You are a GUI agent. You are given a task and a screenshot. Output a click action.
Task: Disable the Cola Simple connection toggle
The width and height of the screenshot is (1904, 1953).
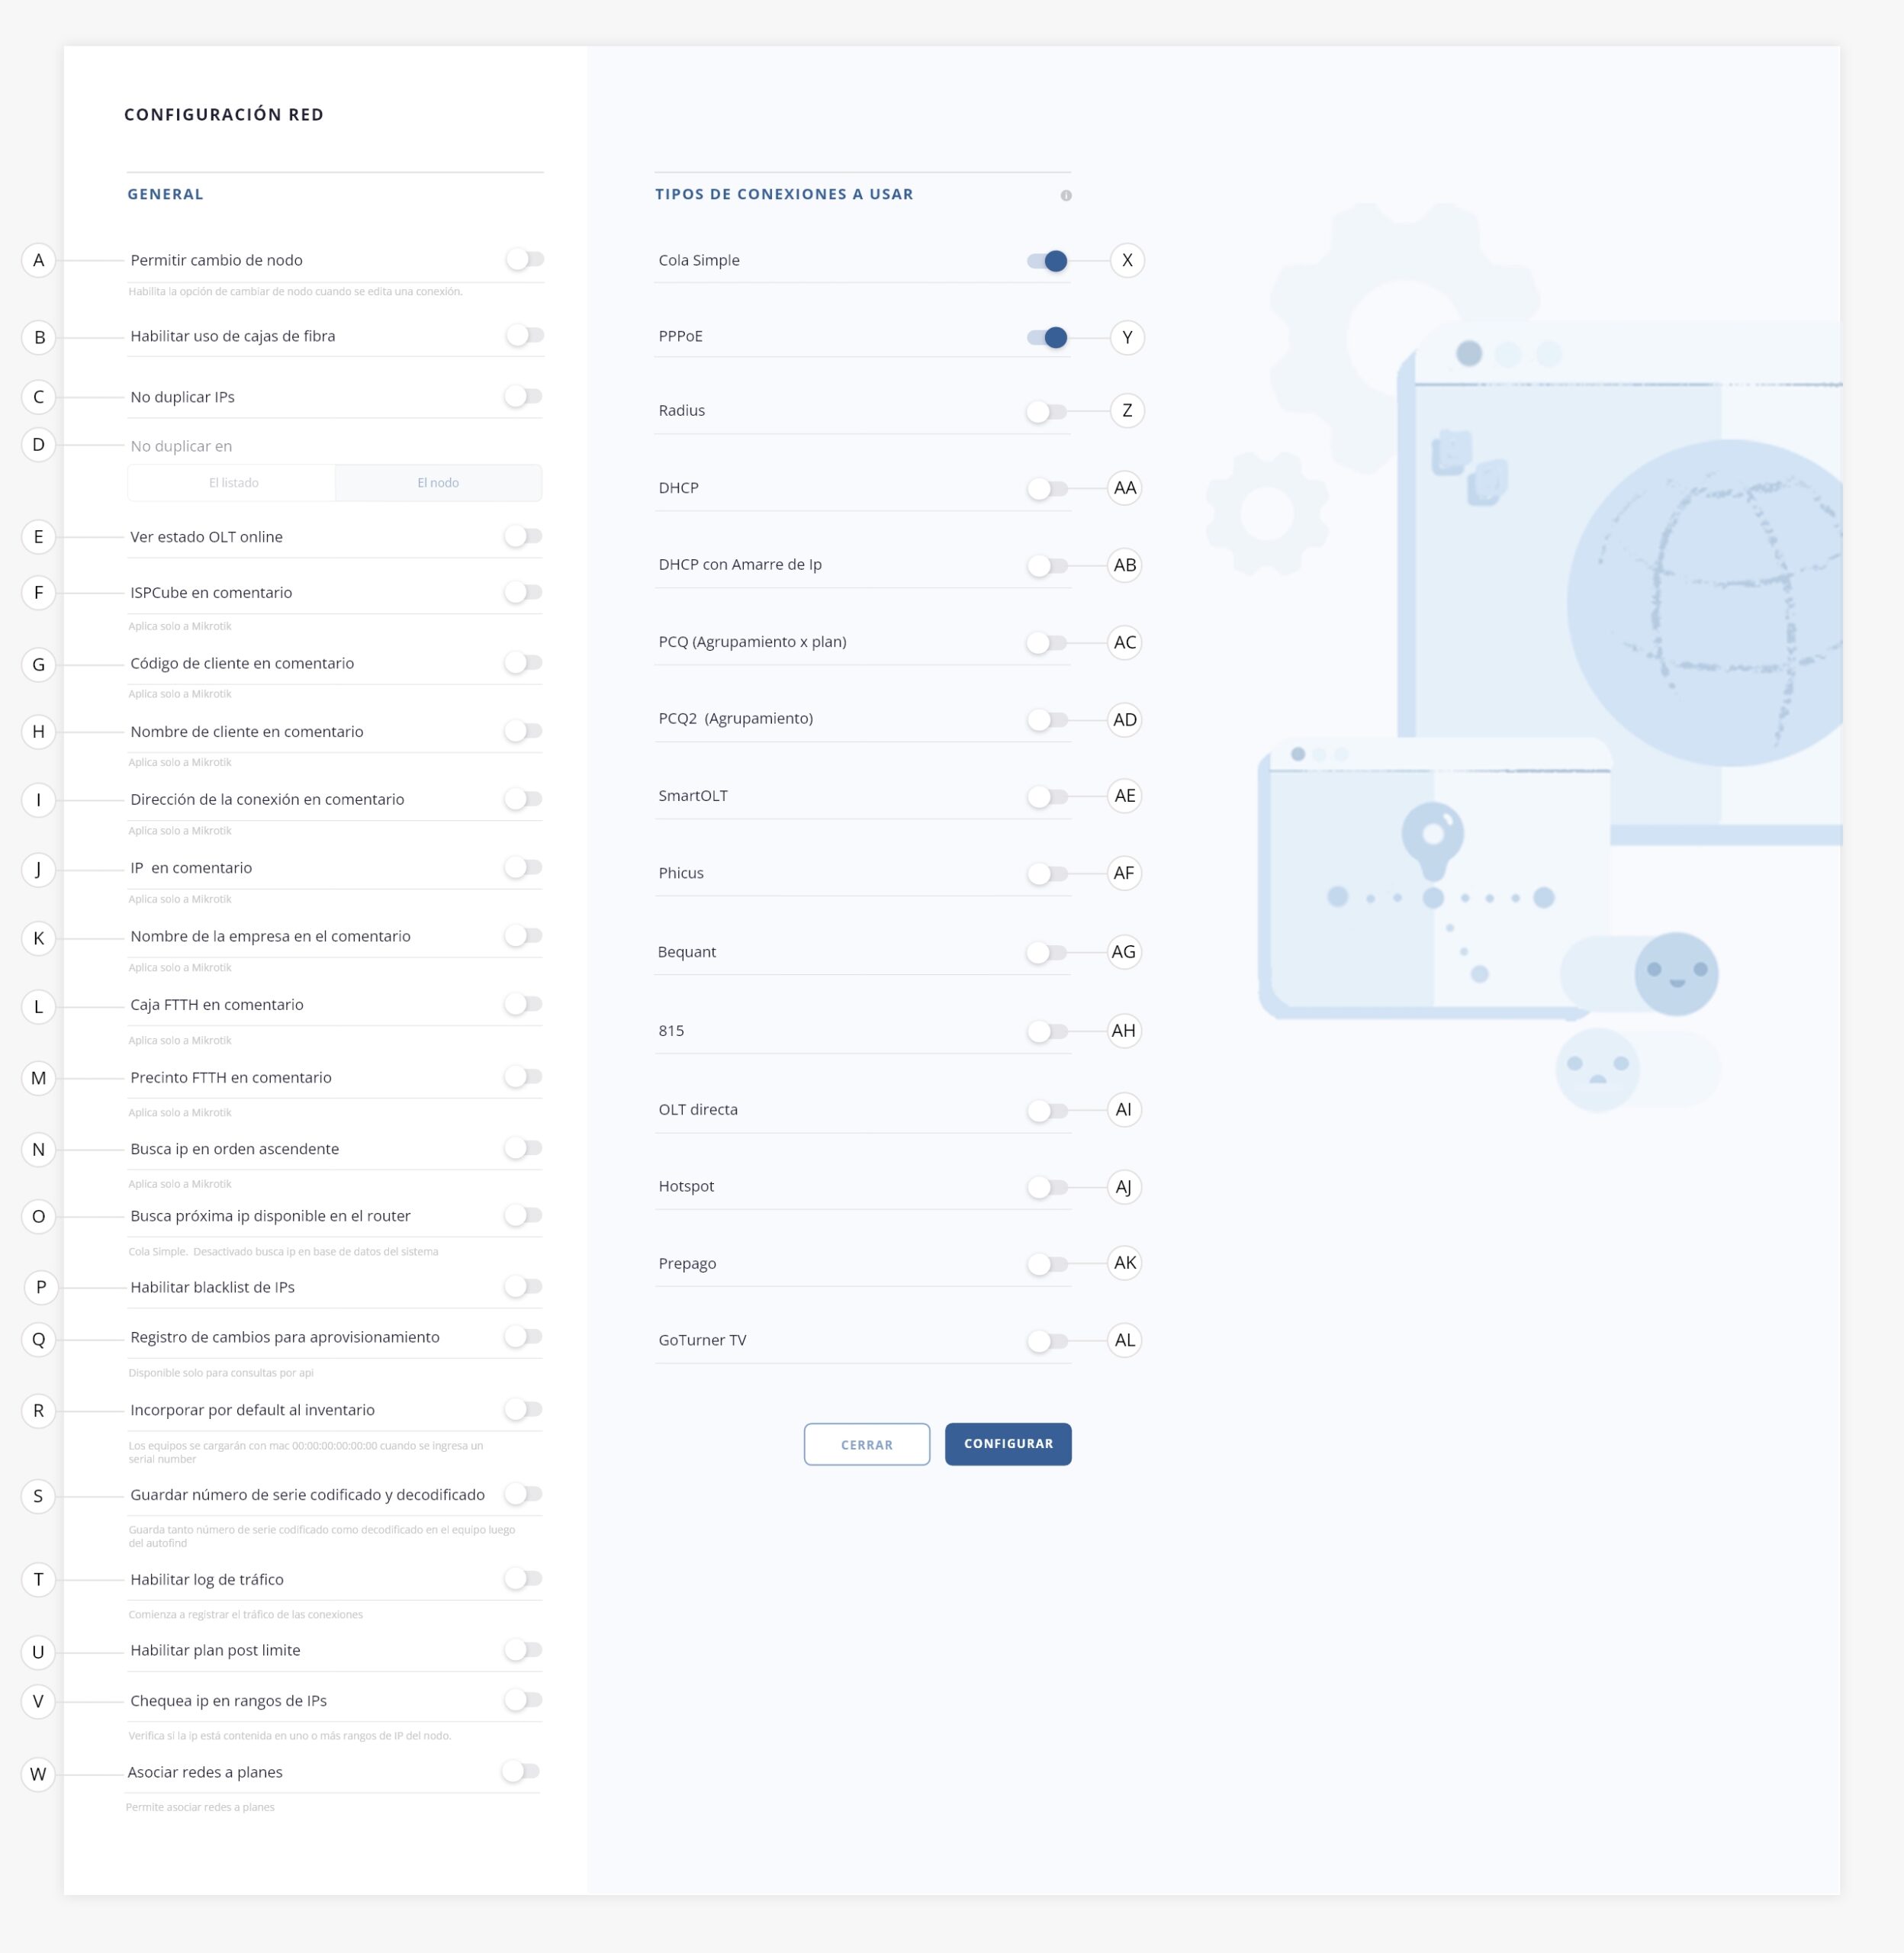[1047, 261]
